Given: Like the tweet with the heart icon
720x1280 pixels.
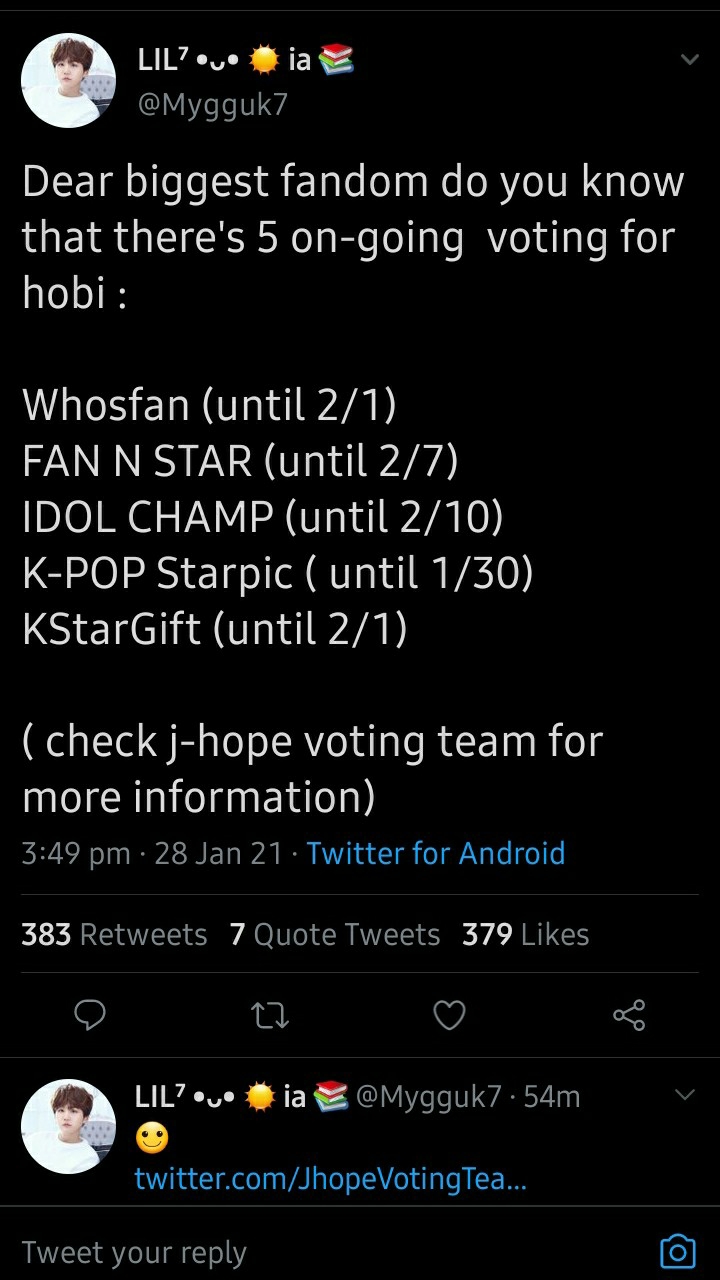Looking at the screenshot, I should (449, 1016).
